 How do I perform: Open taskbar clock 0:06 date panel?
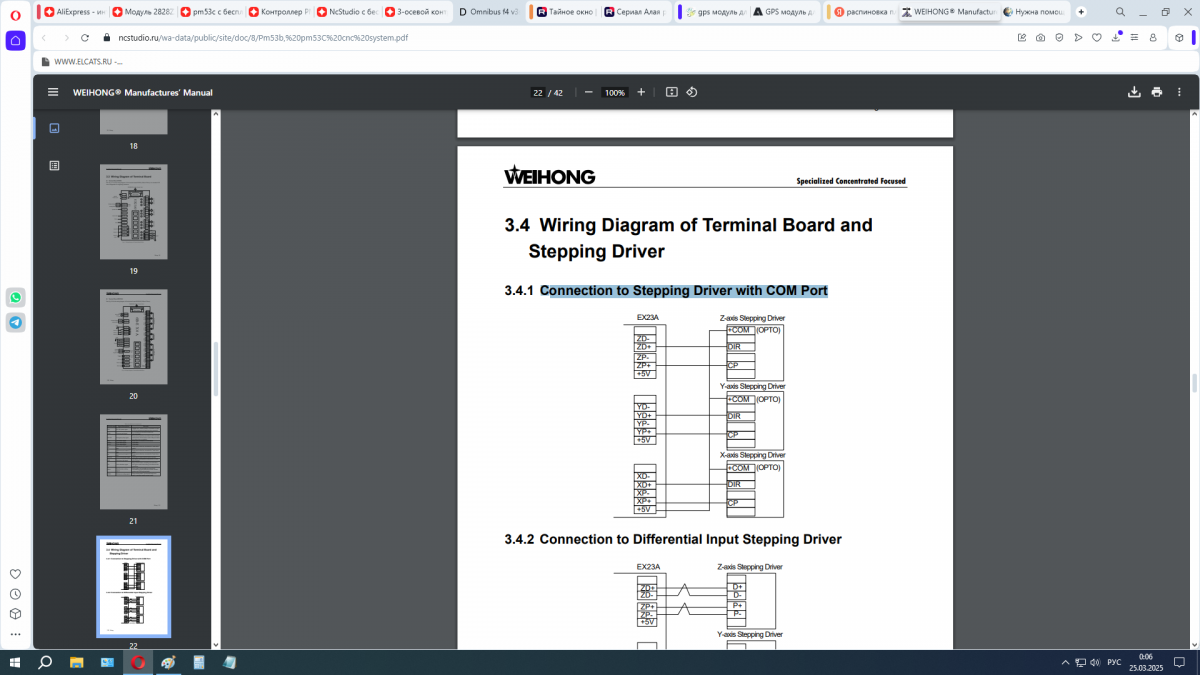[x=1145, y=662]
